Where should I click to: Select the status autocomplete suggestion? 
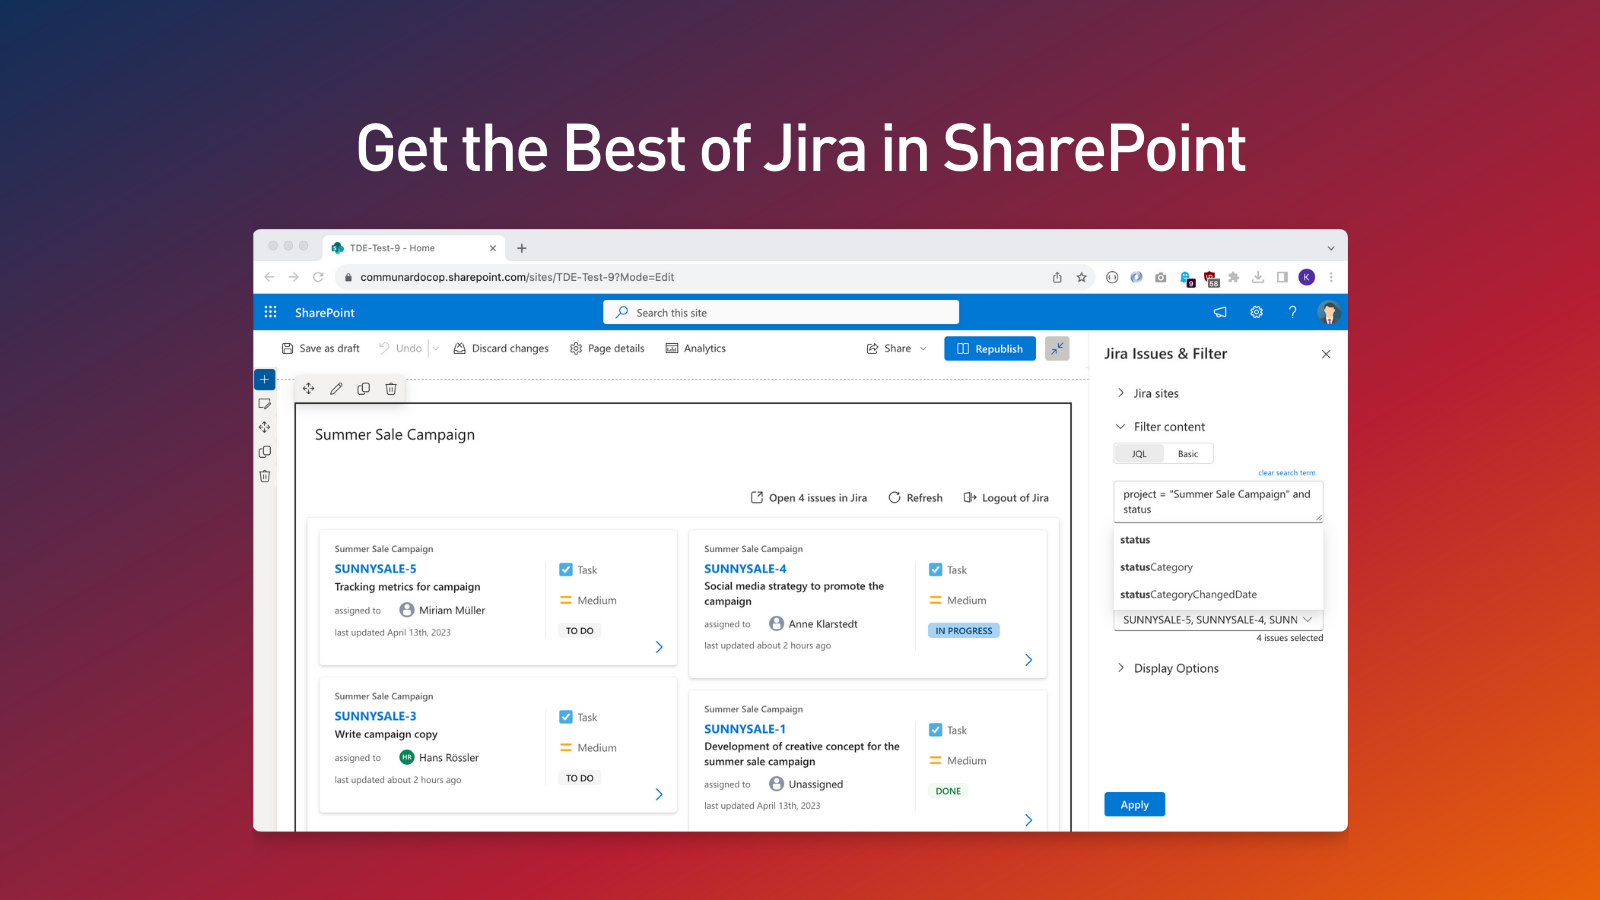[1218, 540]
